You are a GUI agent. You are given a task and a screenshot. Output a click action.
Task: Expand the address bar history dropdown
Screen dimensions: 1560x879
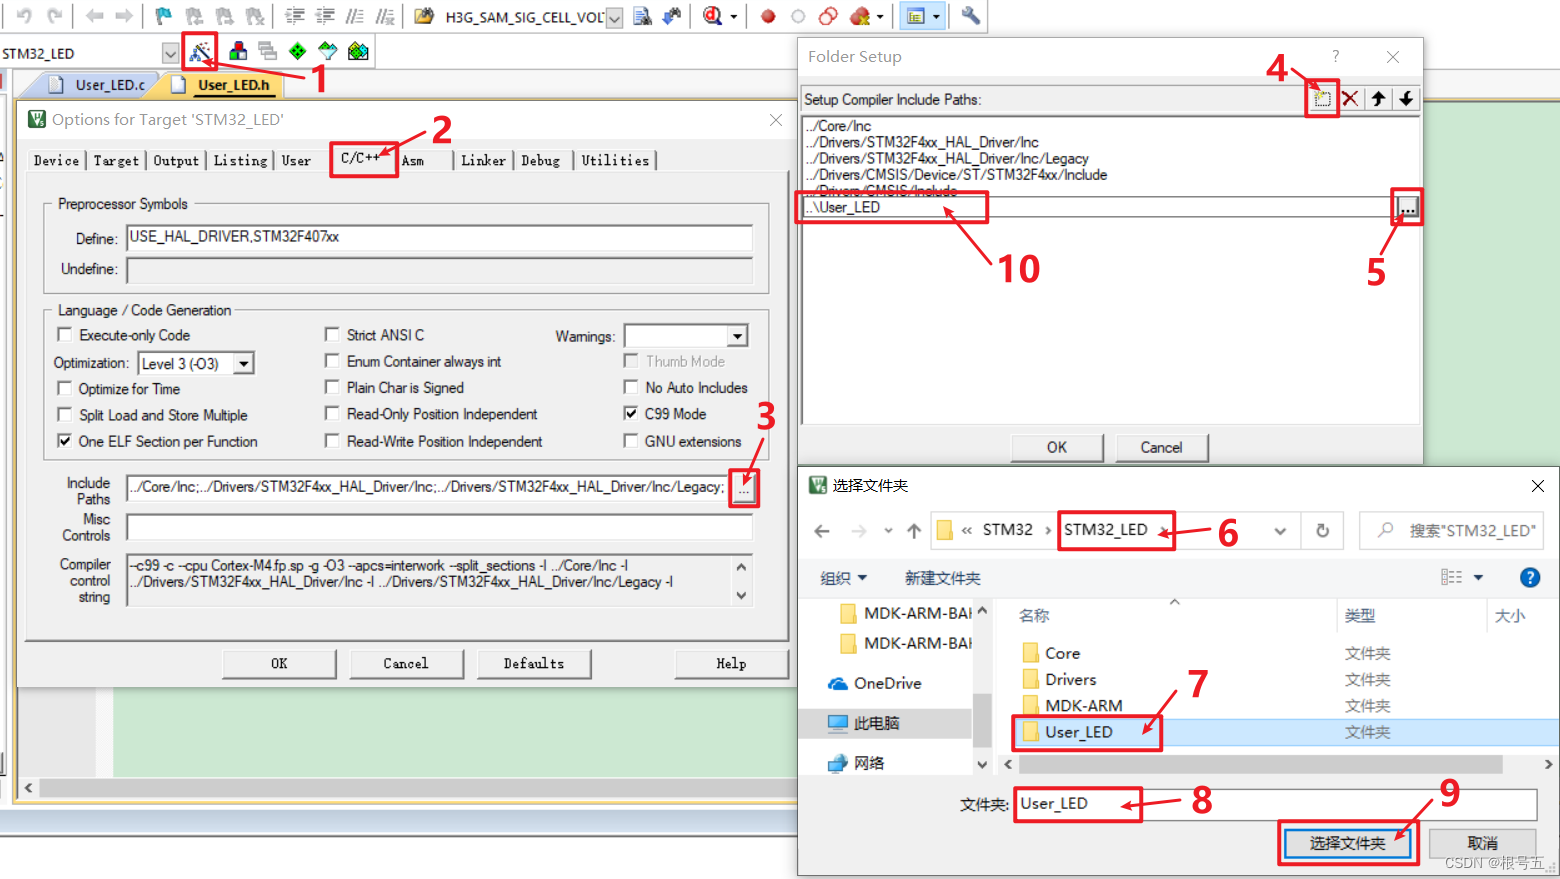click(x=1280, y=531)
